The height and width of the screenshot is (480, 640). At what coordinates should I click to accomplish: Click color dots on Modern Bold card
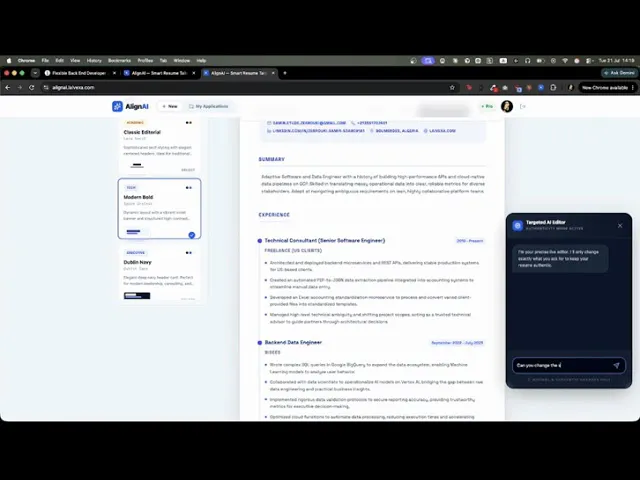(x=189, y=188)
